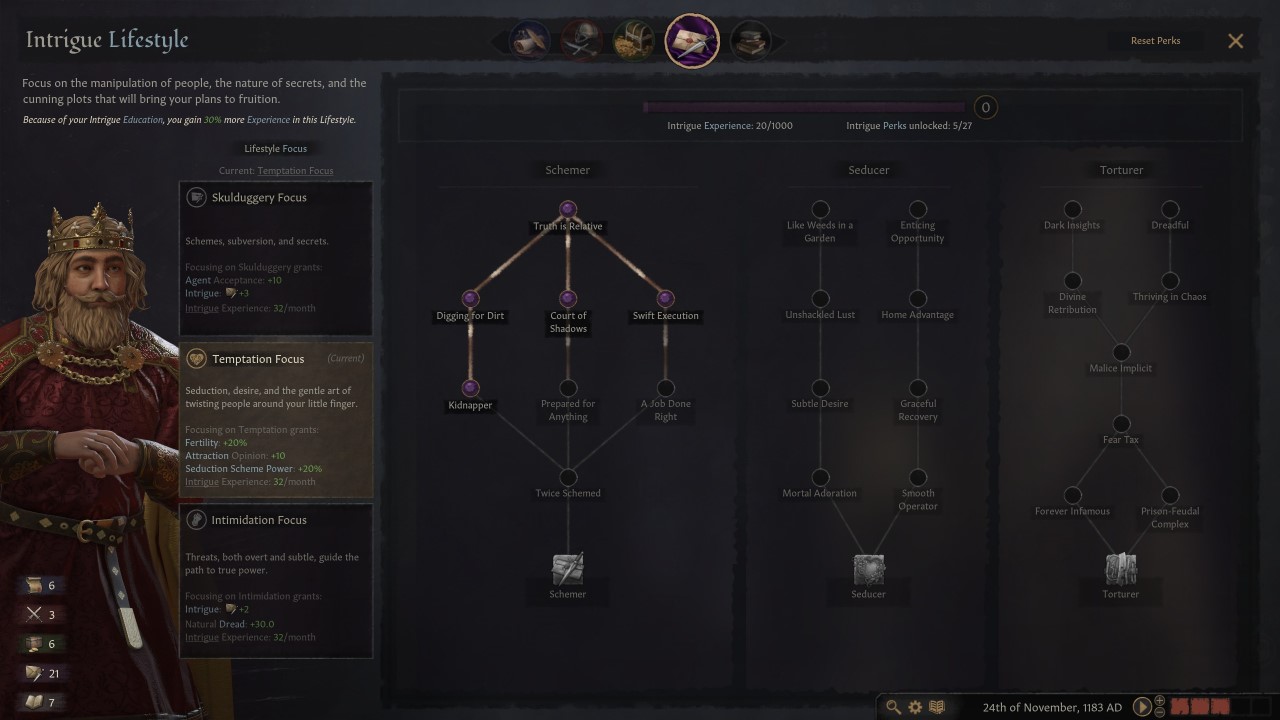Click the Schemer trait icon
1280x720 pixels.
pos(568,569)
